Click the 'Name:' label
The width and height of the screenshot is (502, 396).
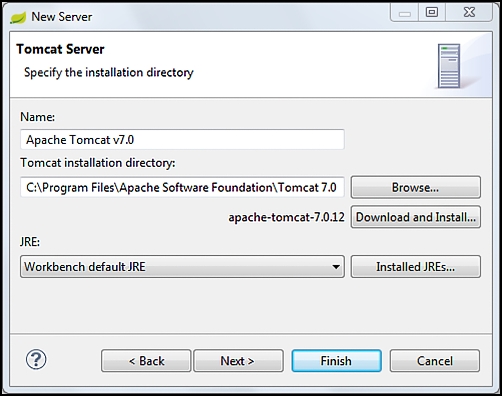click(38, 117)
